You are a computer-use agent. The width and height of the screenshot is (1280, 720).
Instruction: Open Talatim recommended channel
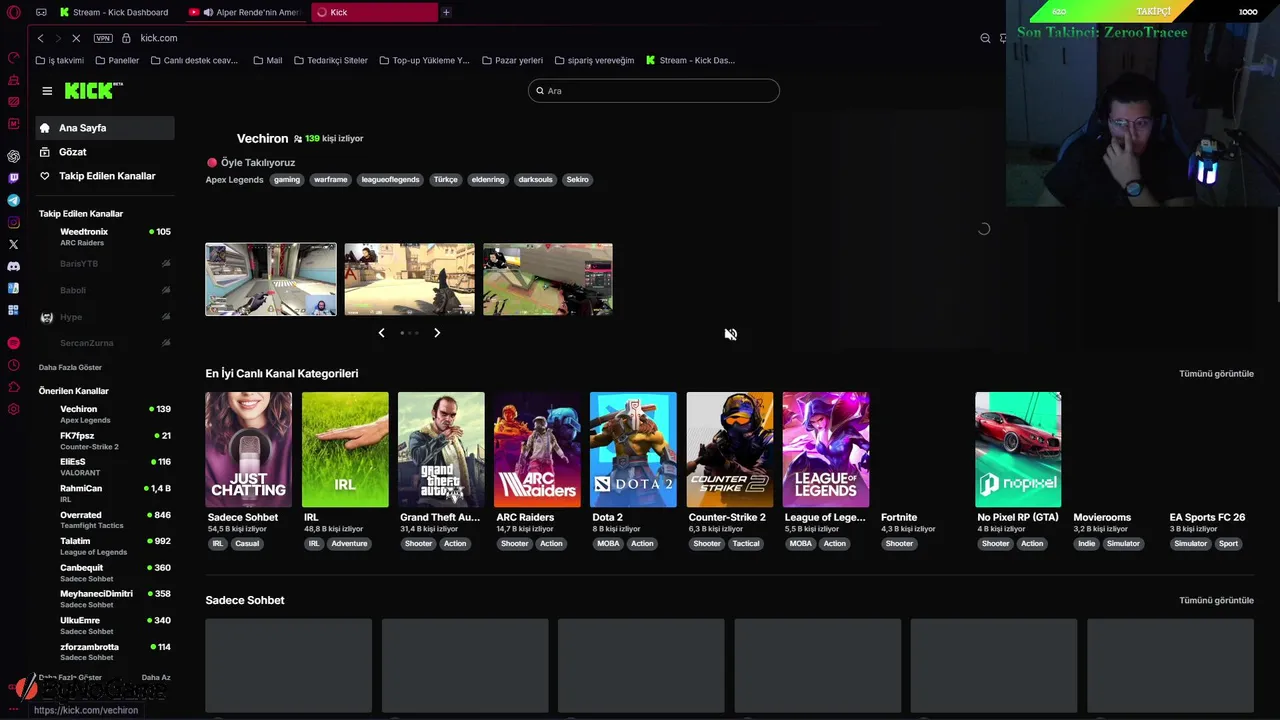pyautogui.click(x=104, y=546)
